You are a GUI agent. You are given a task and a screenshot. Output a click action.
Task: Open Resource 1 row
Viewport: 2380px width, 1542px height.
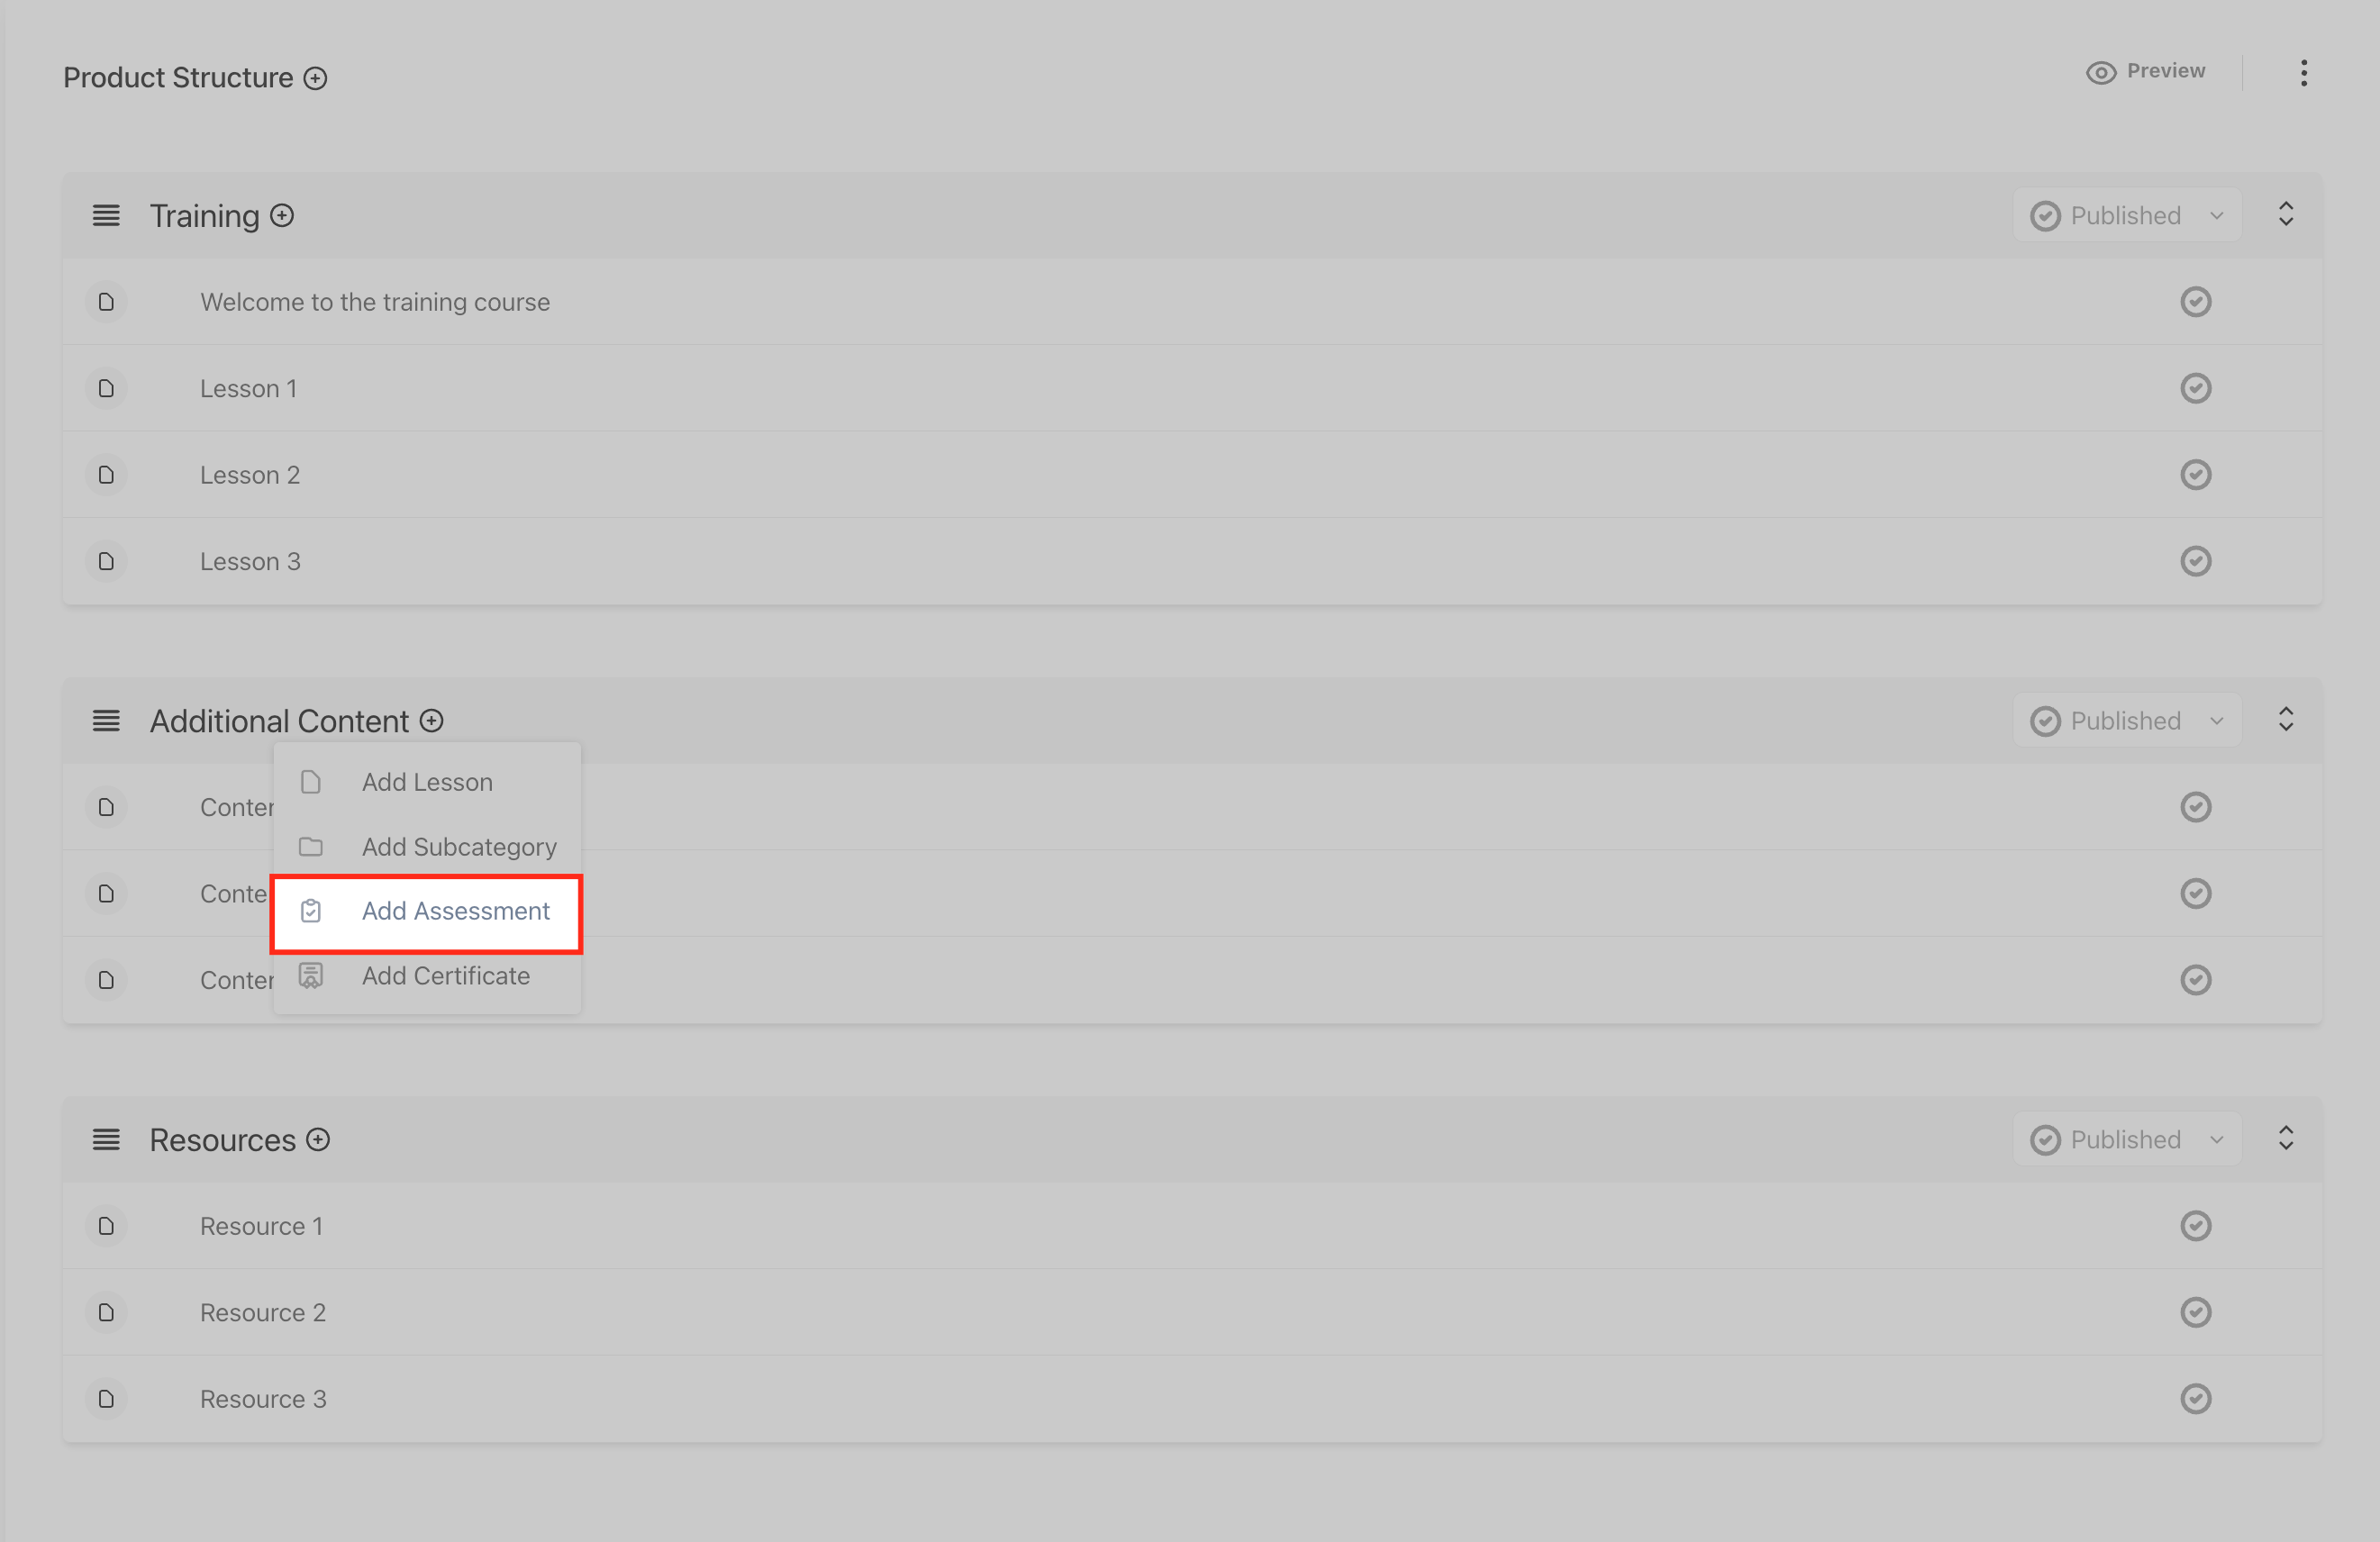(x=261, y=1226)
